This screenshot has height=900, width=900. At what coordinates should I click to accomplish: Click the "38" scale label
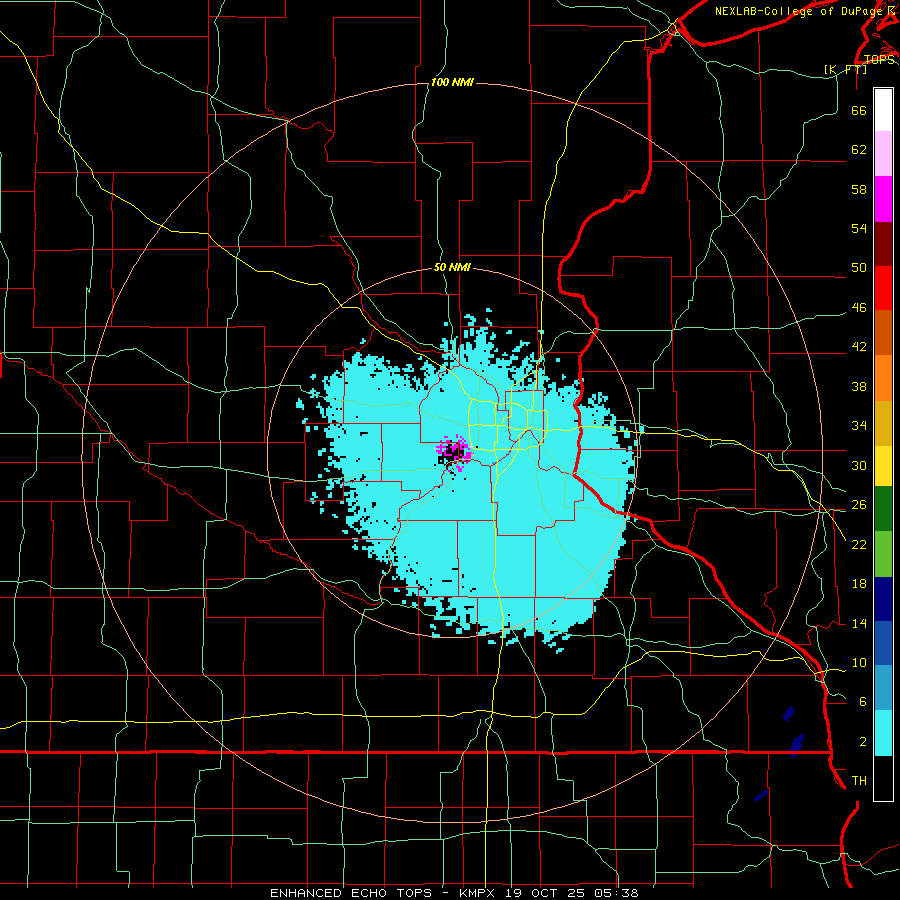point(859,386)
